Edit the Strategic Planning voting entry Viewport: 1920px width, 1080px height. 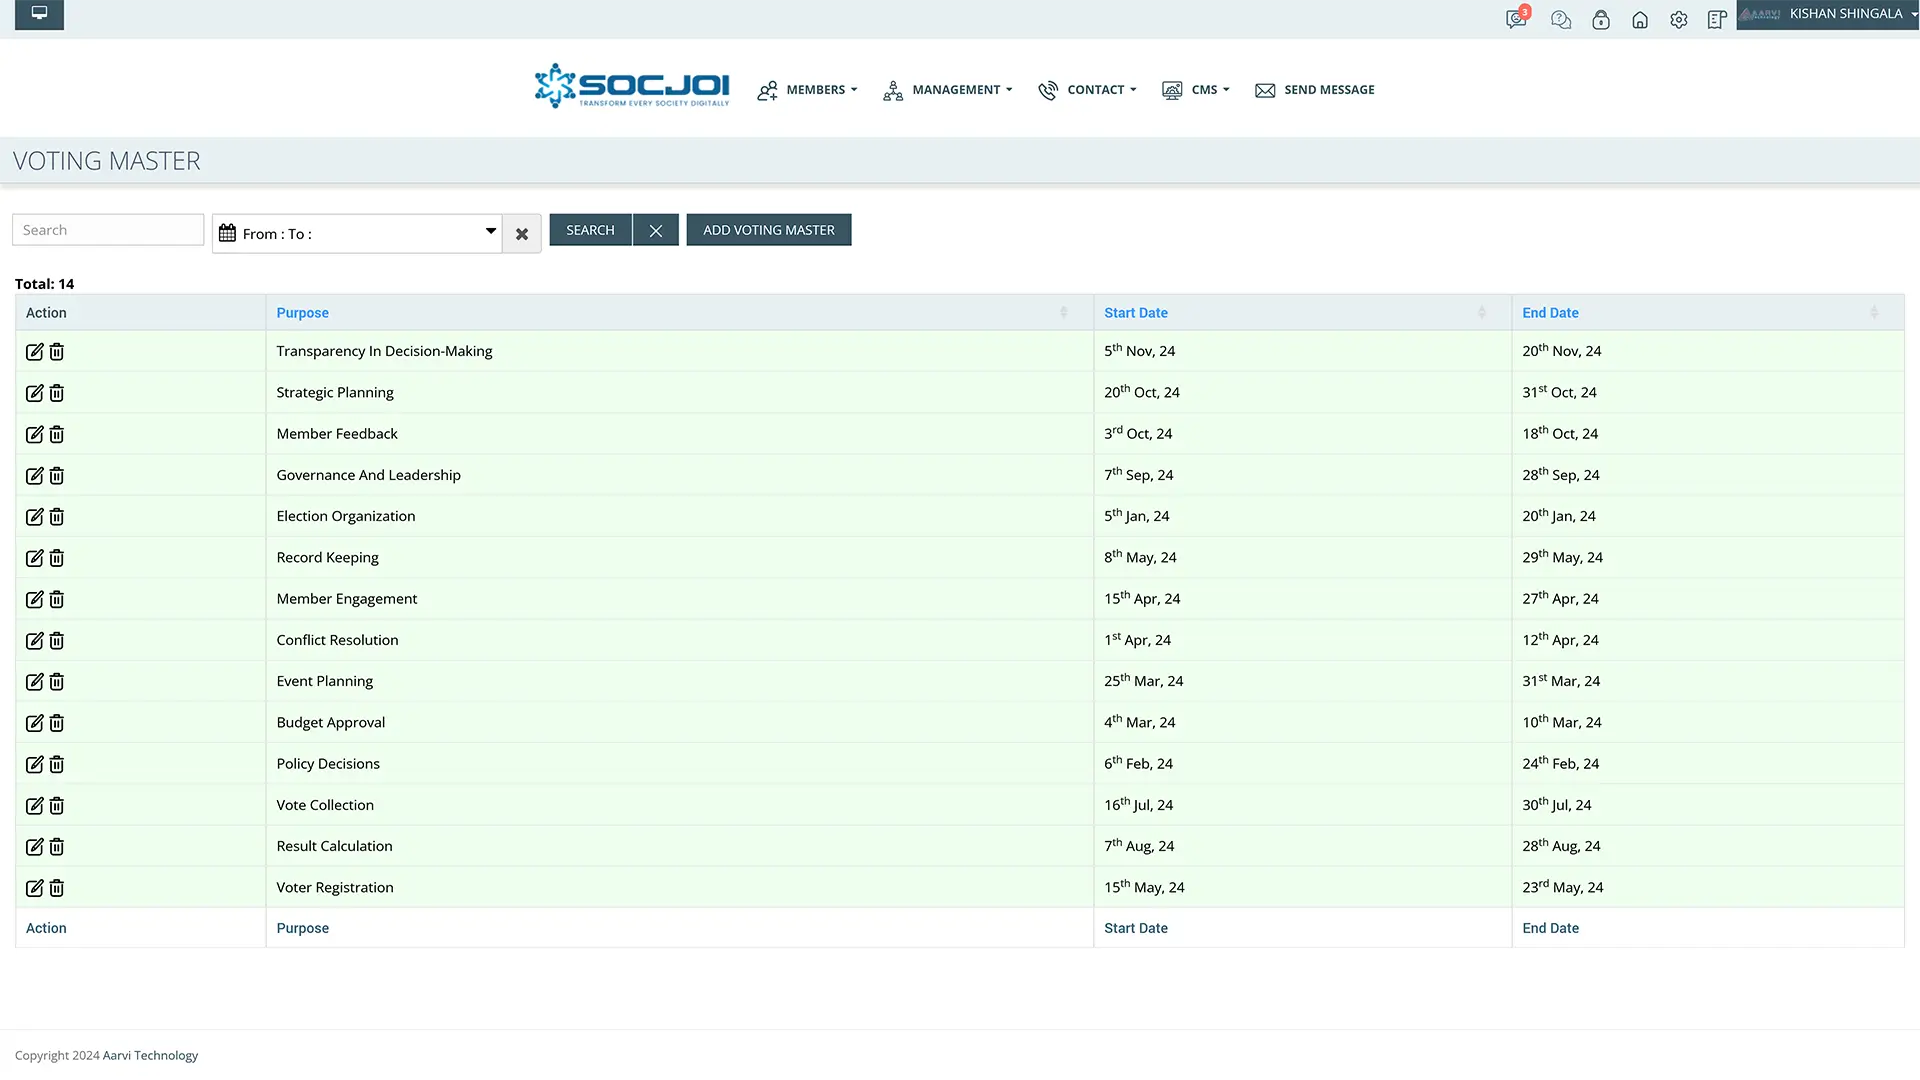coord(34,392)
